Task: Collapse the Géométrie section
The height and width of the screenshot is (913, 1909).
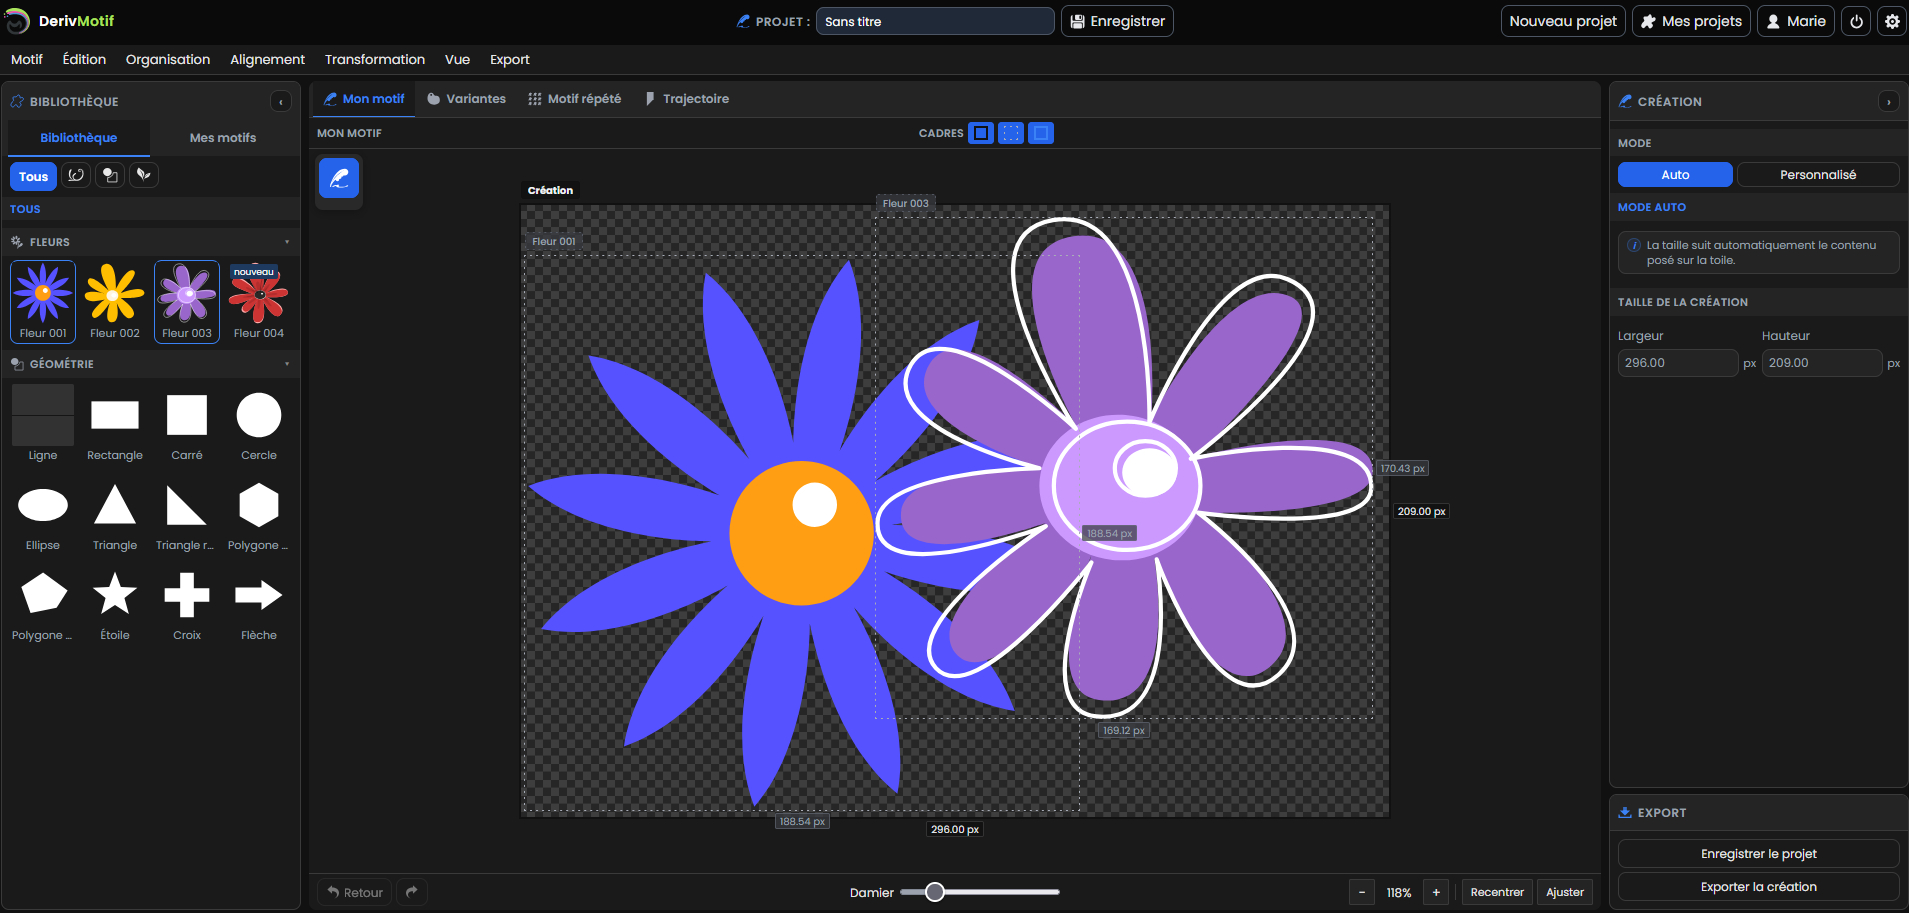Action: pos(287,364)
